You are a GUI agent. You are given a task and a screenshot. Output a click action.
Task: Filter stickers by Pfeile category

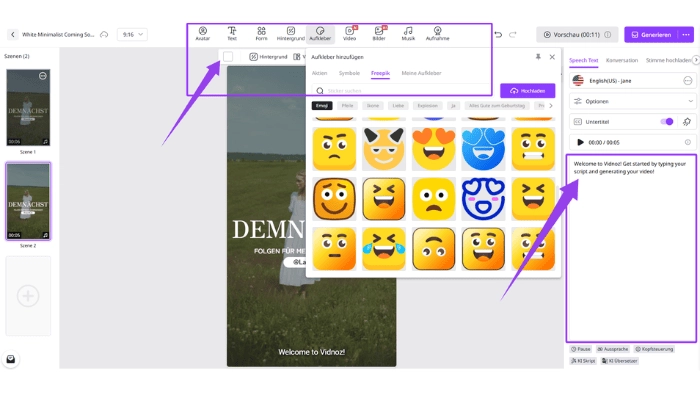[x=347, y=106]
